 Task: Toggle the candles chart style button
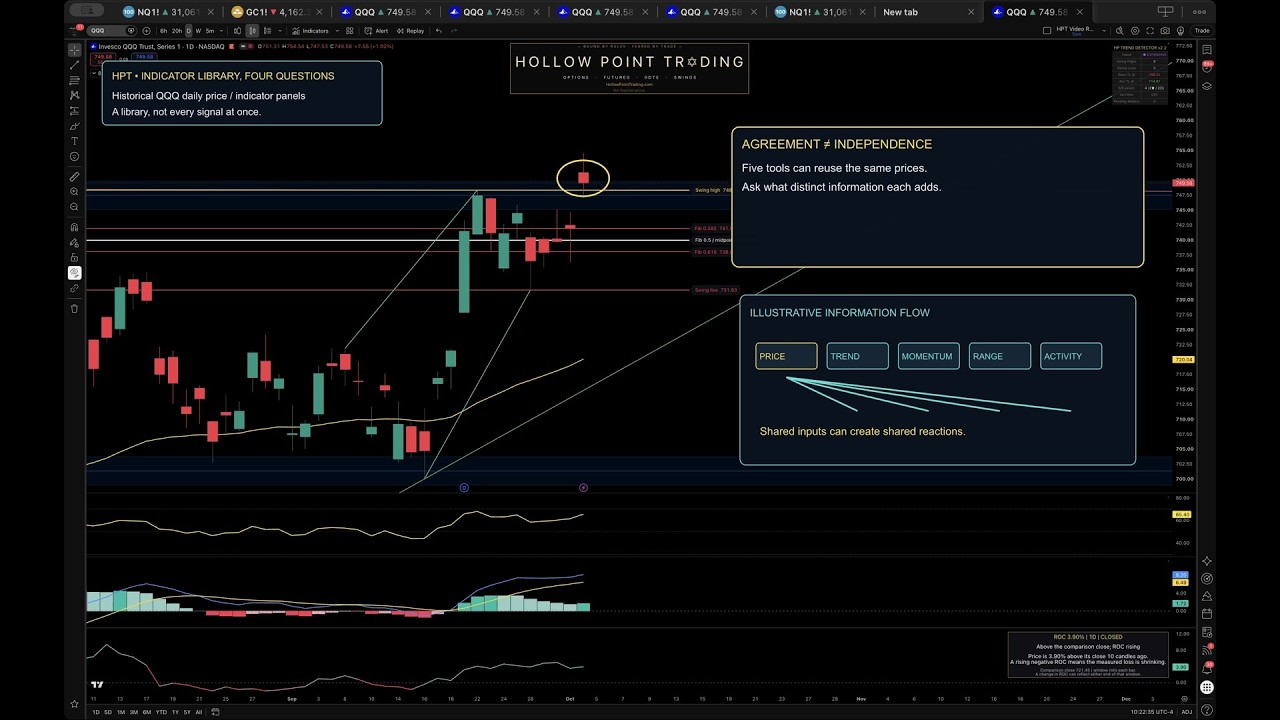(x=252, y=31)
